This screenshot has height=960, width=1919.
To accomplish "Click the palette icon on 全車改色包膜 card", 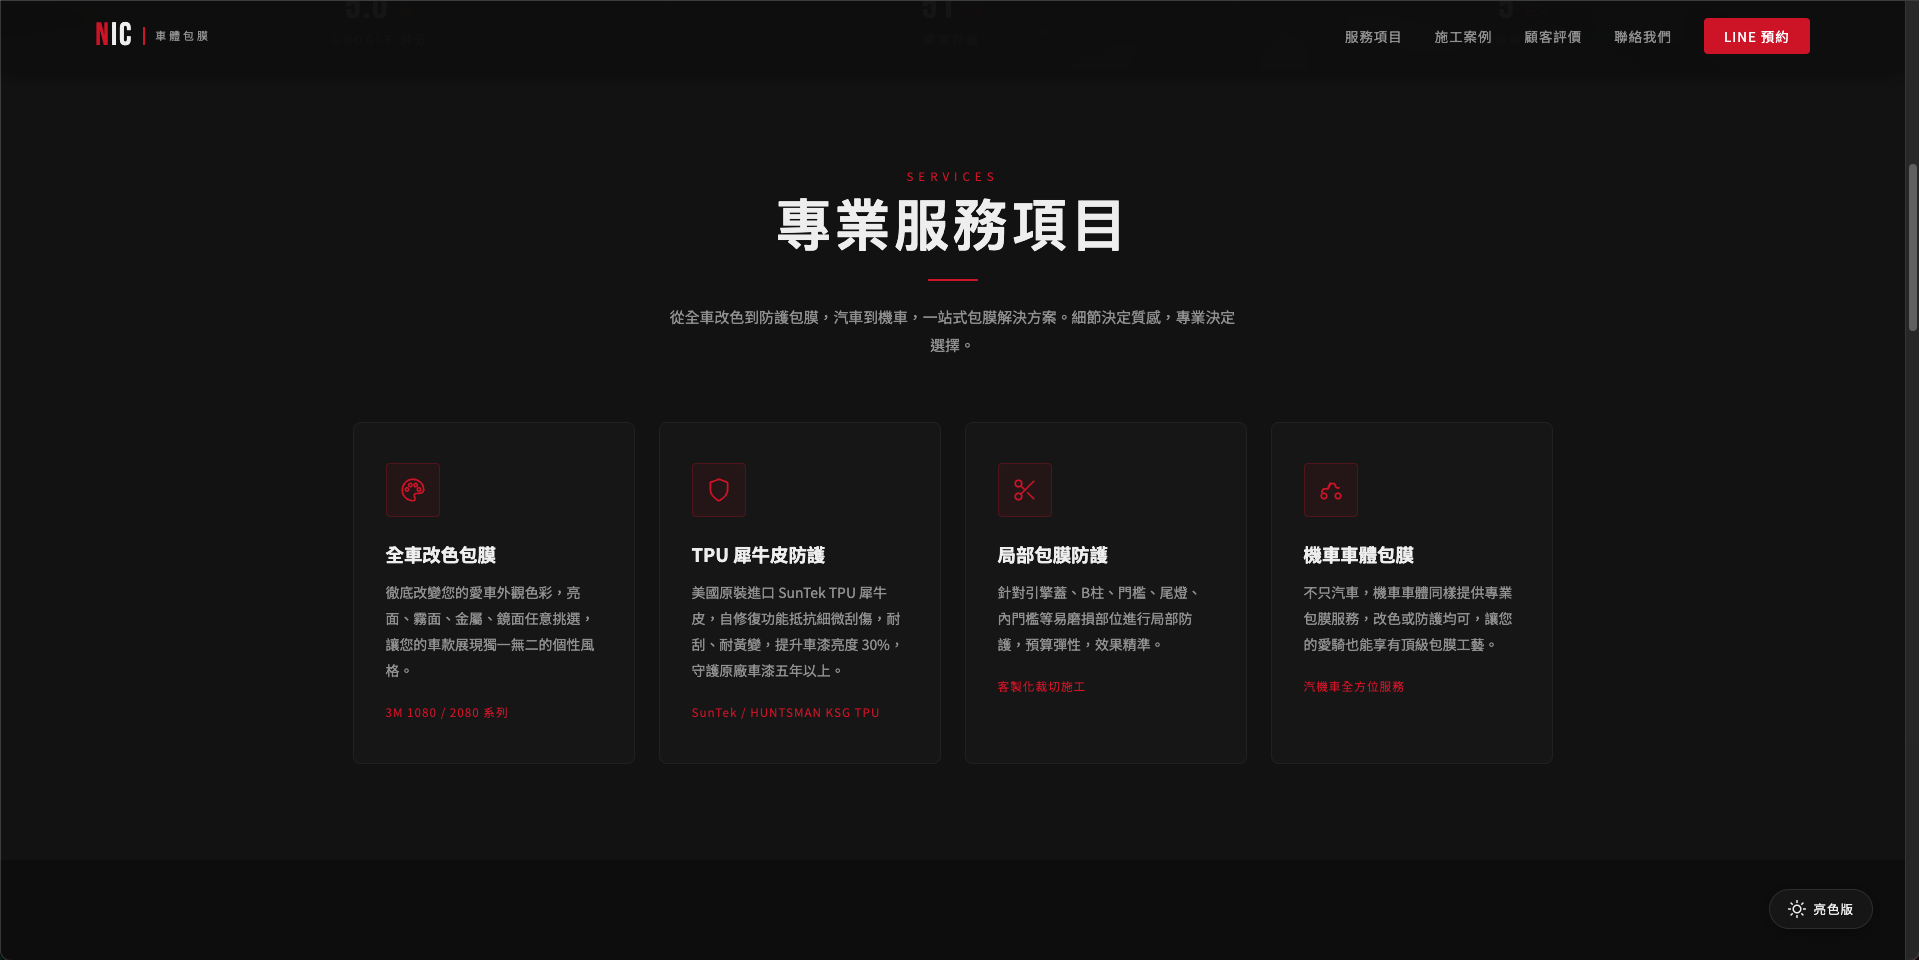I will tap(413, 490).
